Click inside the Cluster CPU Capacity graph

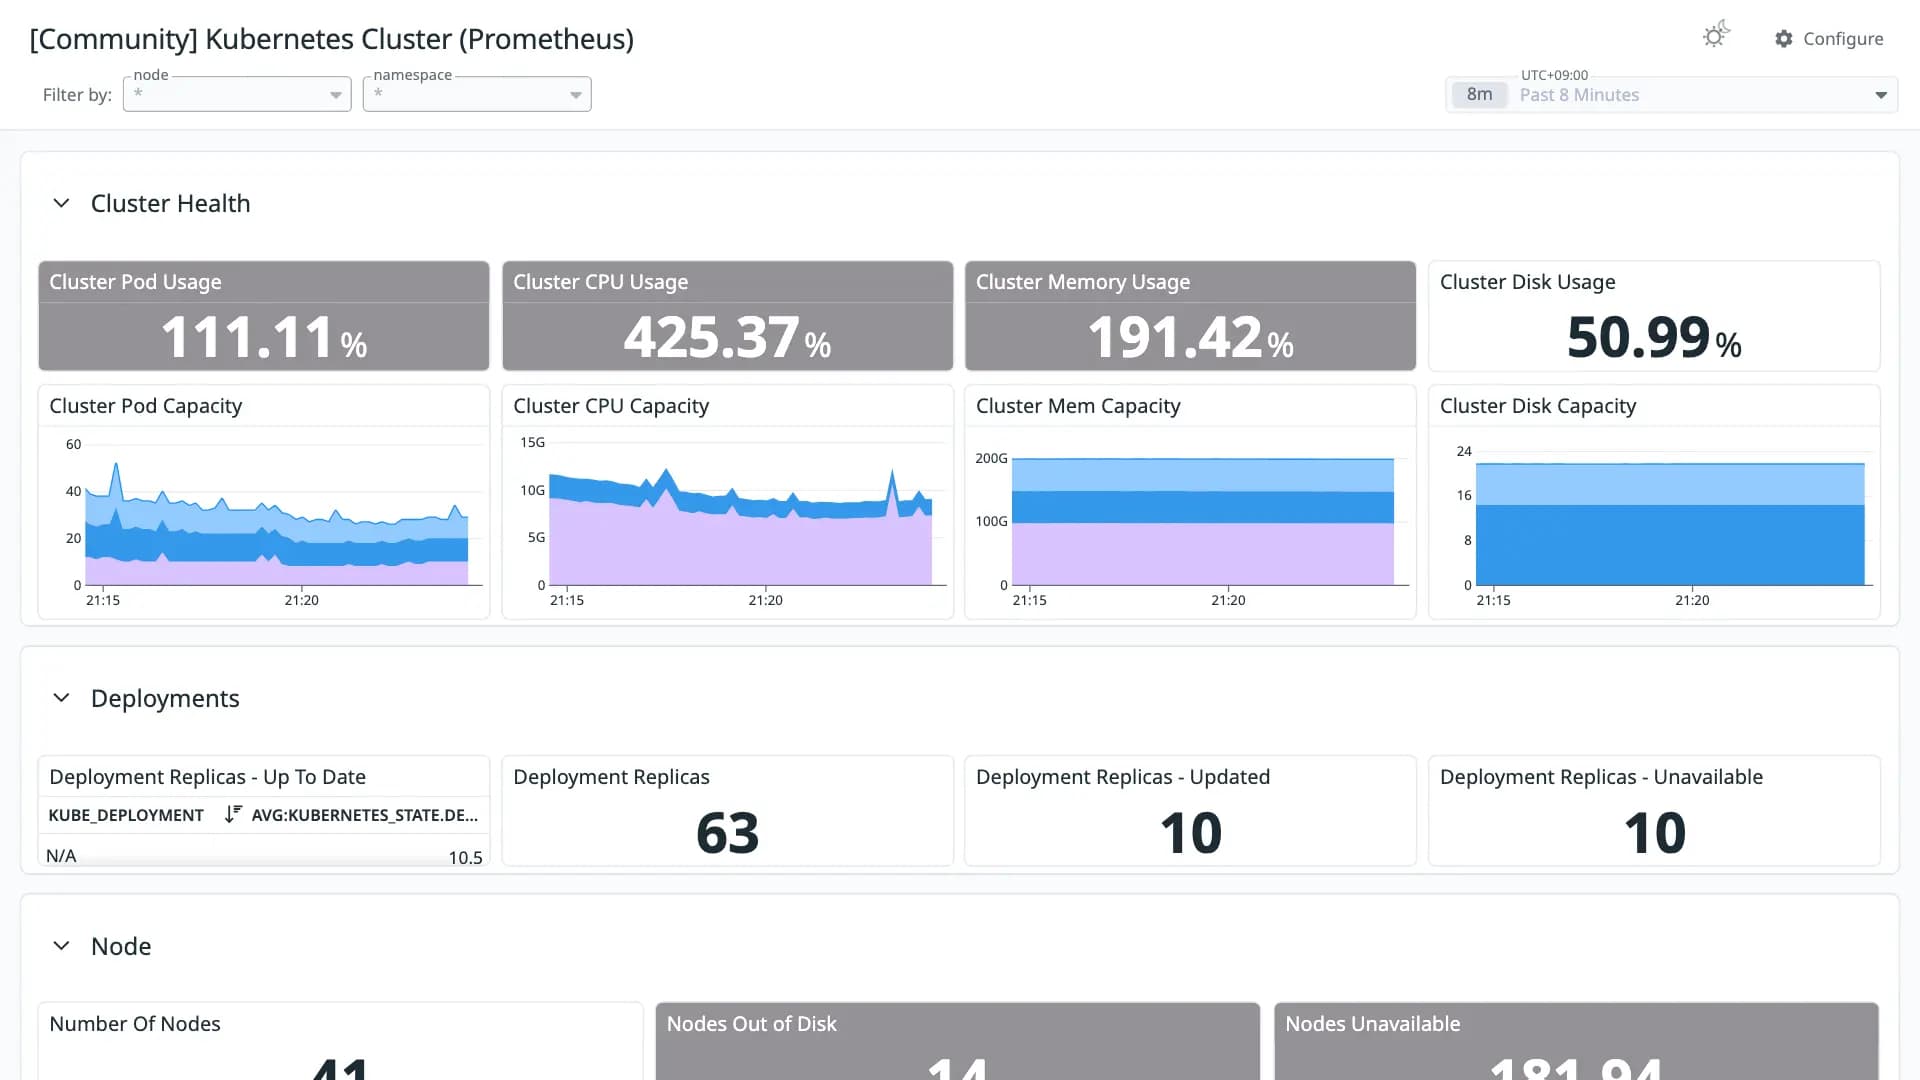tap(740, 515)
